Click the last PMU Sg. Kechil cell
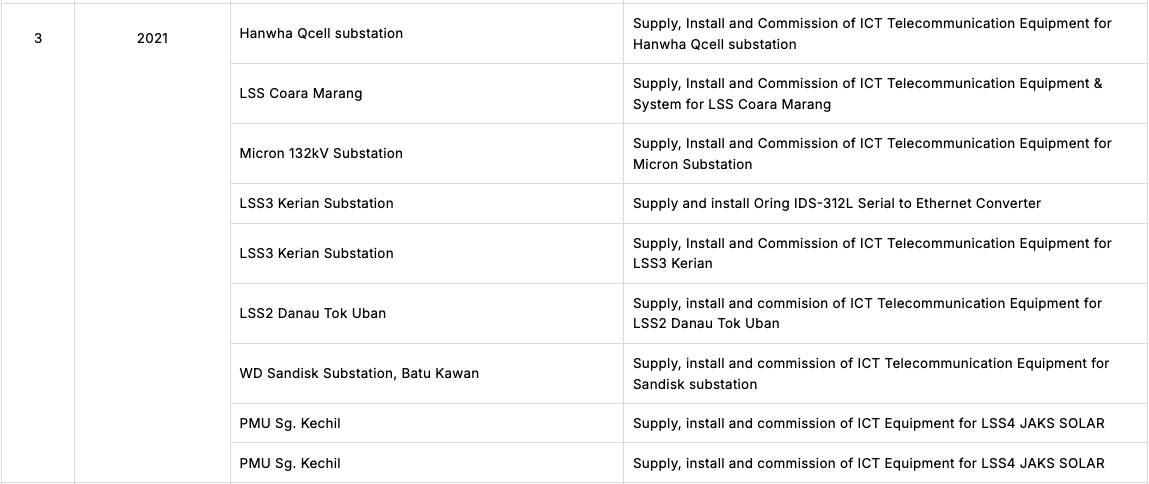This screenshot has width=1149, height=484. [290, 464]
